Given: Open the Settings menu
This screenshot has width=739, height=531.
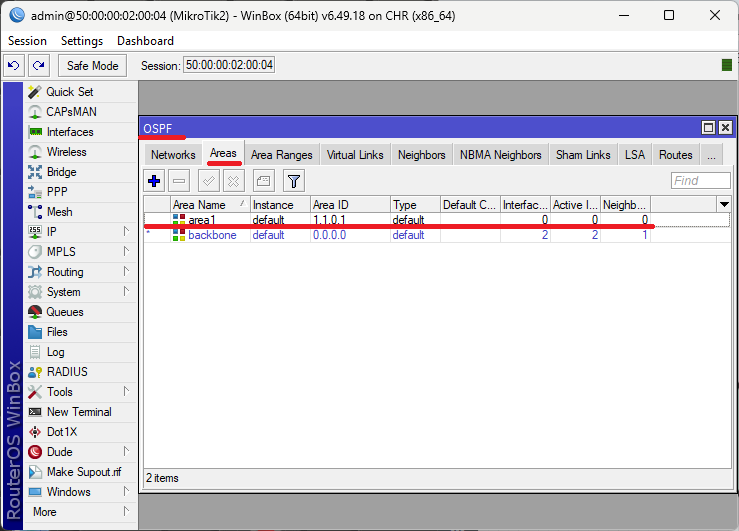Looking at the screenshot, I should pyautogui.click(x=81, y=41).
